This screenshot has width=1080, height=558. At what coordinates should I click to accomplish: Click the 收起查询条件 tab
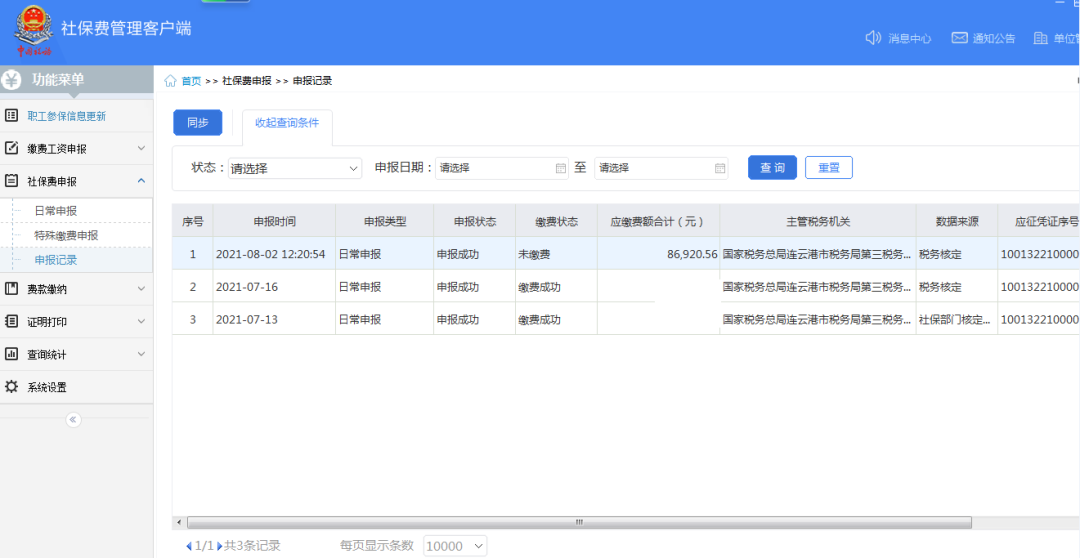click(287, 123)
